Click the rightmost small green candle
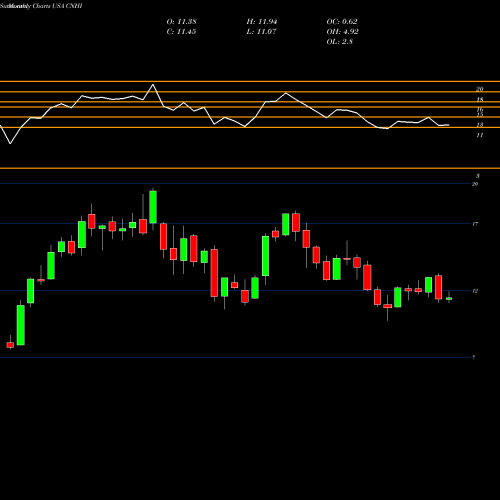Image resolution: width=500 pixels, height=500 pixels. click(x=449, y=298)
